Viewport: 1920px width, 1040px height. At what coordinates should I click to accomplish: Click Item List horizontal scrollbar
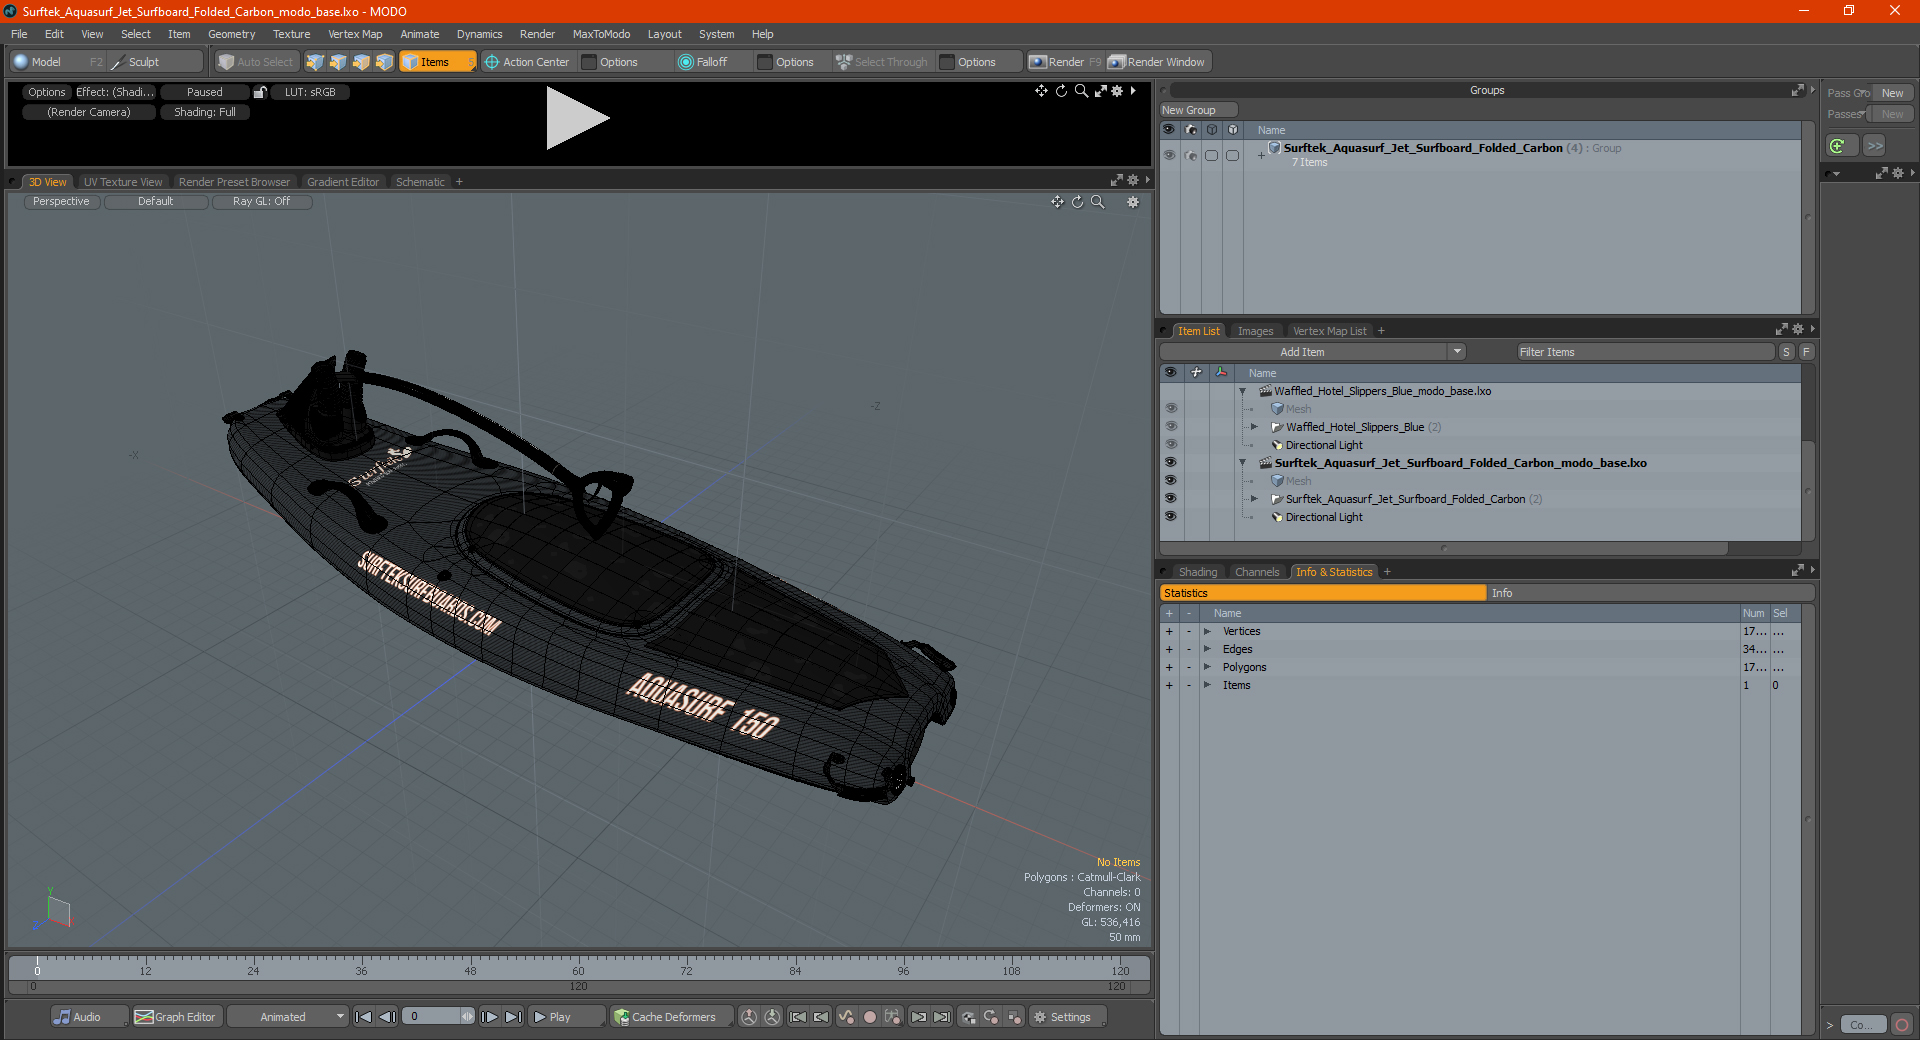click(1444, 548)
